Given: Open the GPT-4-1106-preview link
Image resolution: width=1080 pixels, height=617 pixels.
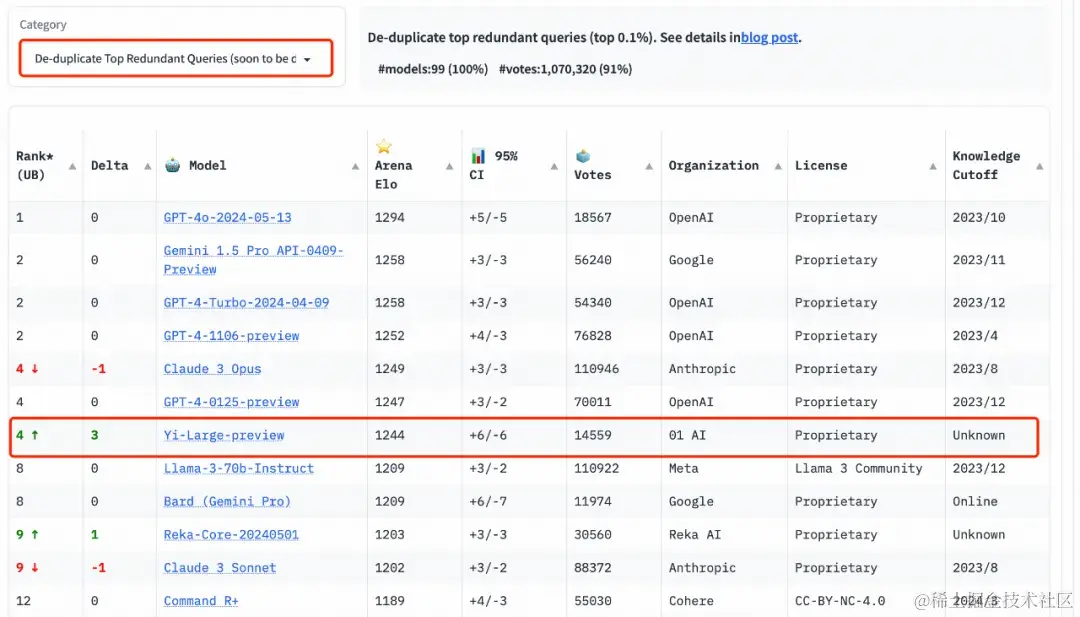Looking at the screenshot, I should [231, 336].
